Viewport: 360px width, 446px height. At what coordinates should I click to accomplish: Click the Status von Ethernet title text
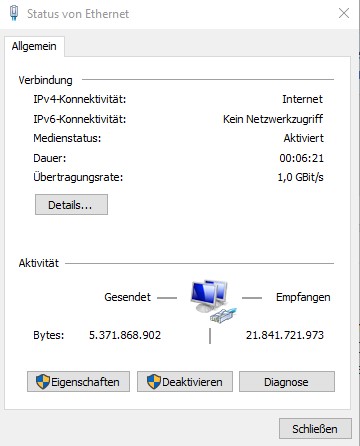(x=78, y=14)
